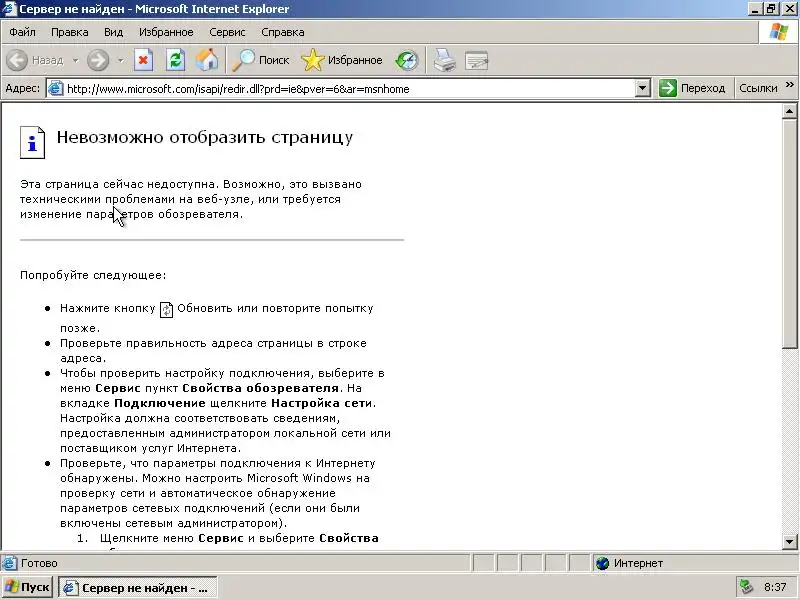Expand the address bar dropdown list
The image size is (800, 600).
coord(642,88)
